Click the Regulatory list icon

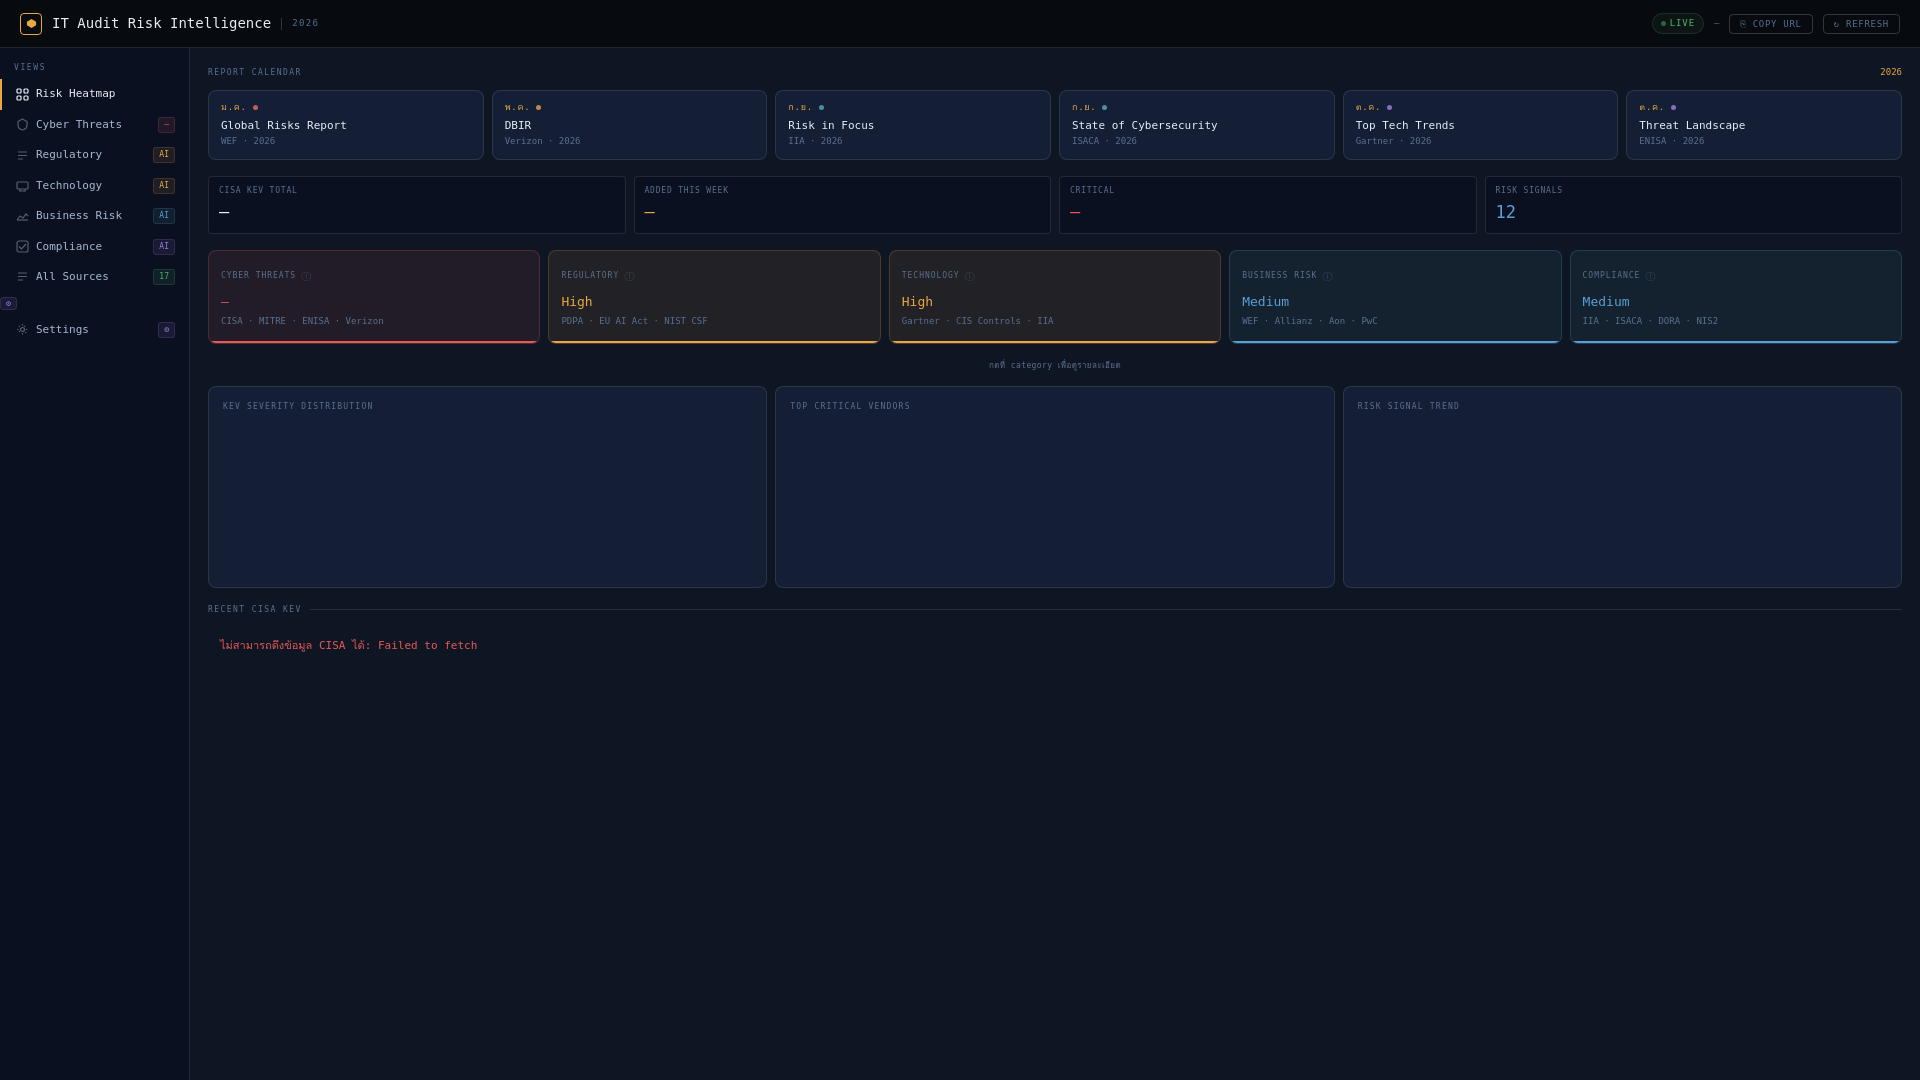click(22, 155)
